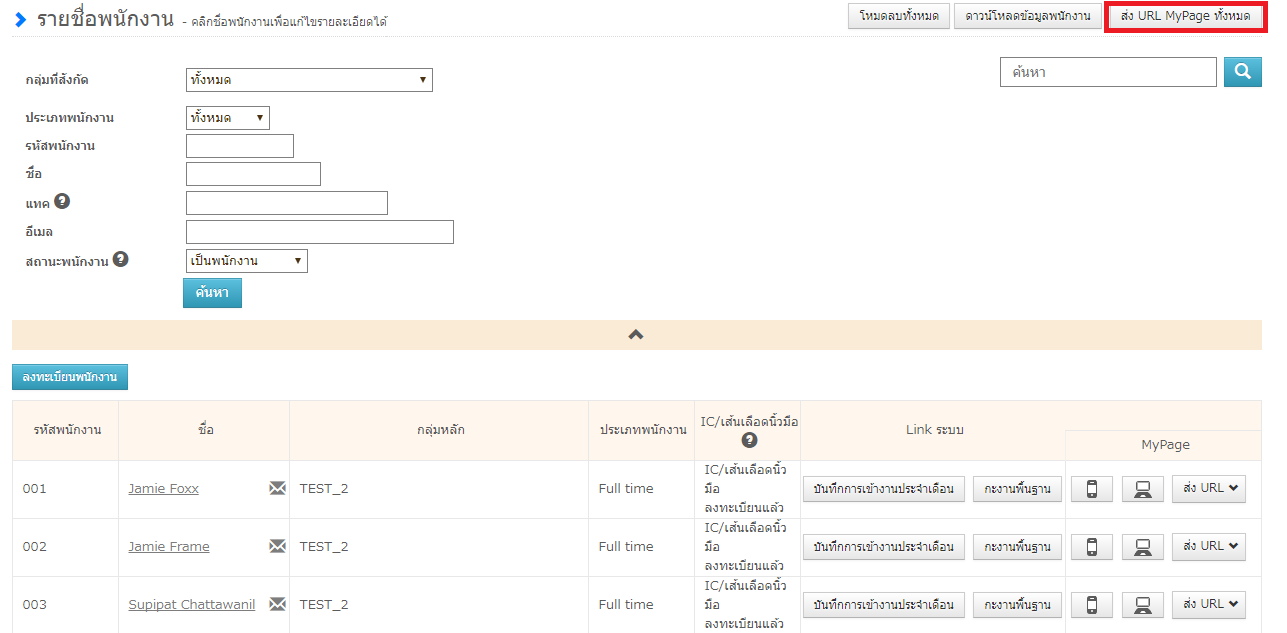Click ส่ง URL MyPage ทั้งหมด button
Image resolution: width=1287 pixels, height=633 pixels.
tap(1185, 16)
